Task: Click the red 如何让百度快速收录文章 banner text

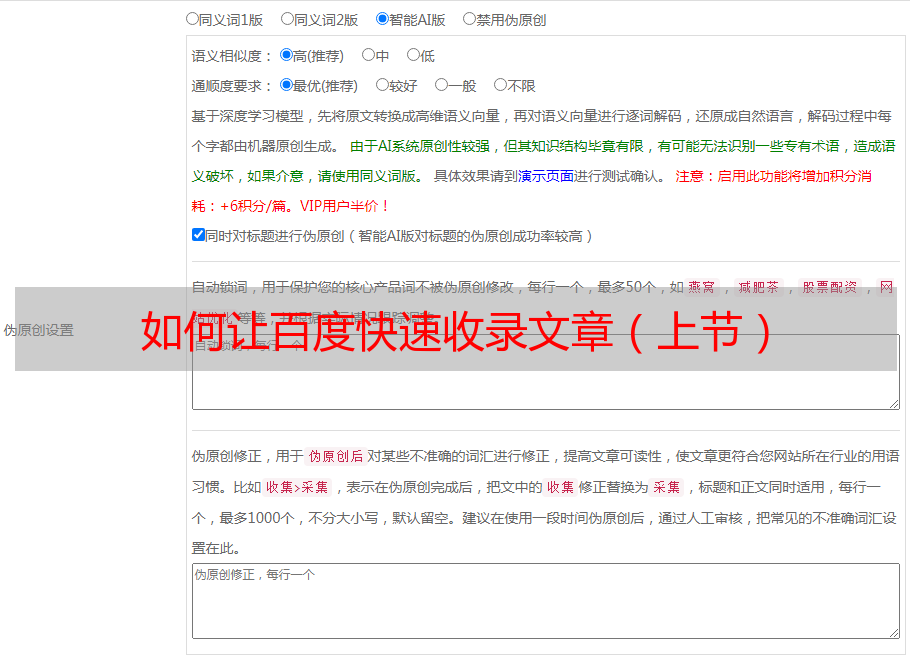Action: 456,331
